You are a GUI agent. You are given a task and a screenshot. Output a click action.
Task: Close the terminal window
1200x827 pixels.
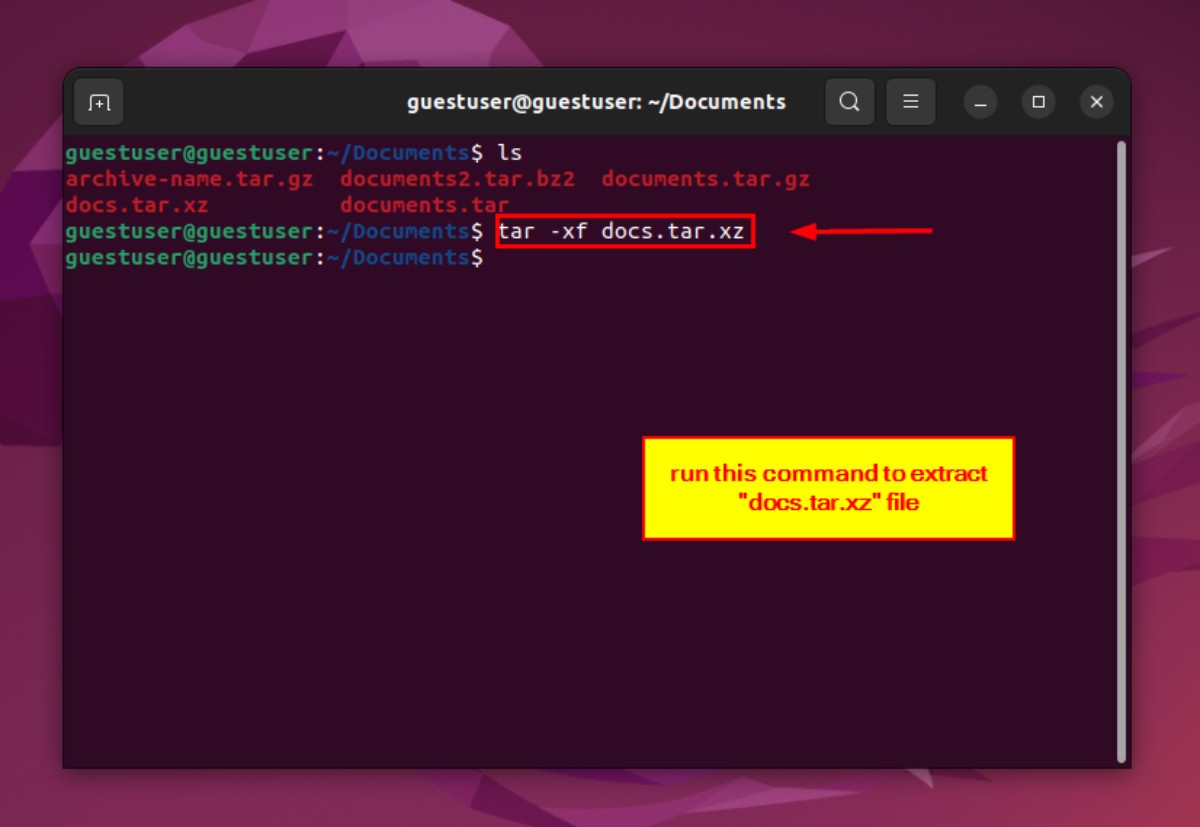point(1097,102)
